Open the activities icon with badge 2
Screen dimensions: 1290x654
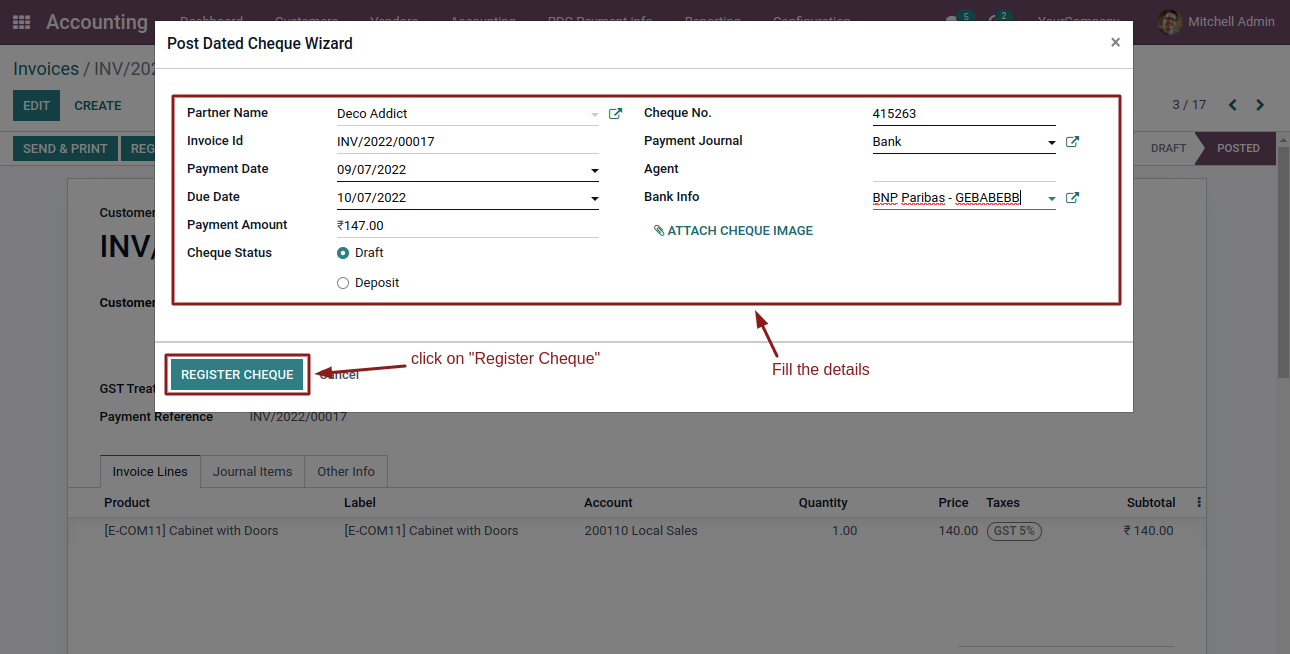point(997,20)
